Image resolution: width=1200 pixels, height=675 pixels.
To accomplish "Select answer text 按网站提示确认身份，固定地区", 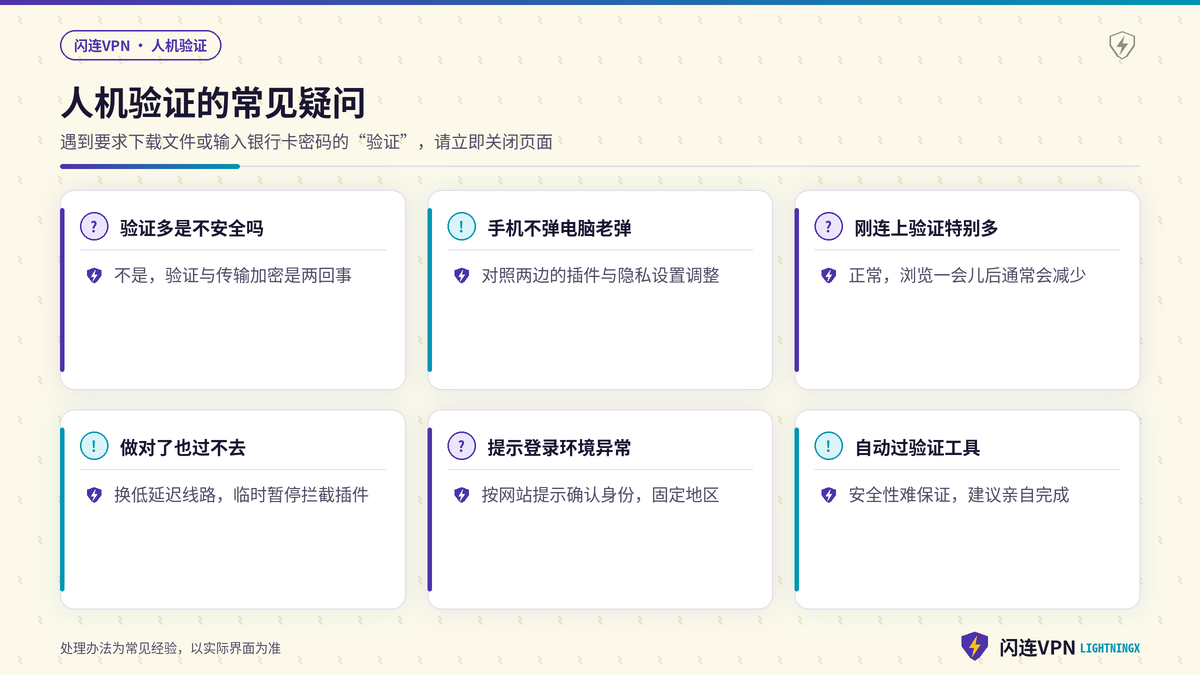I will coord(600,495).
